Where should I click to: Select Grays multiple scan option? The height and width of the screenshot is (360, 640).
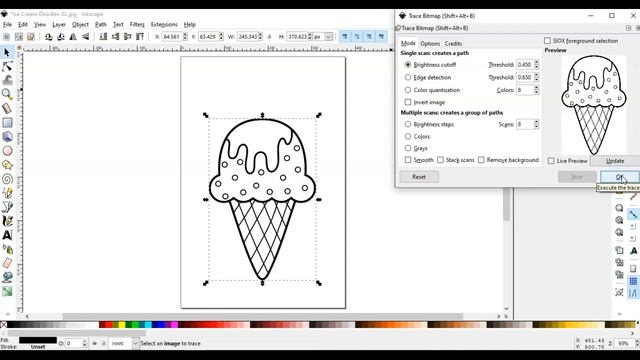[408, 148]
